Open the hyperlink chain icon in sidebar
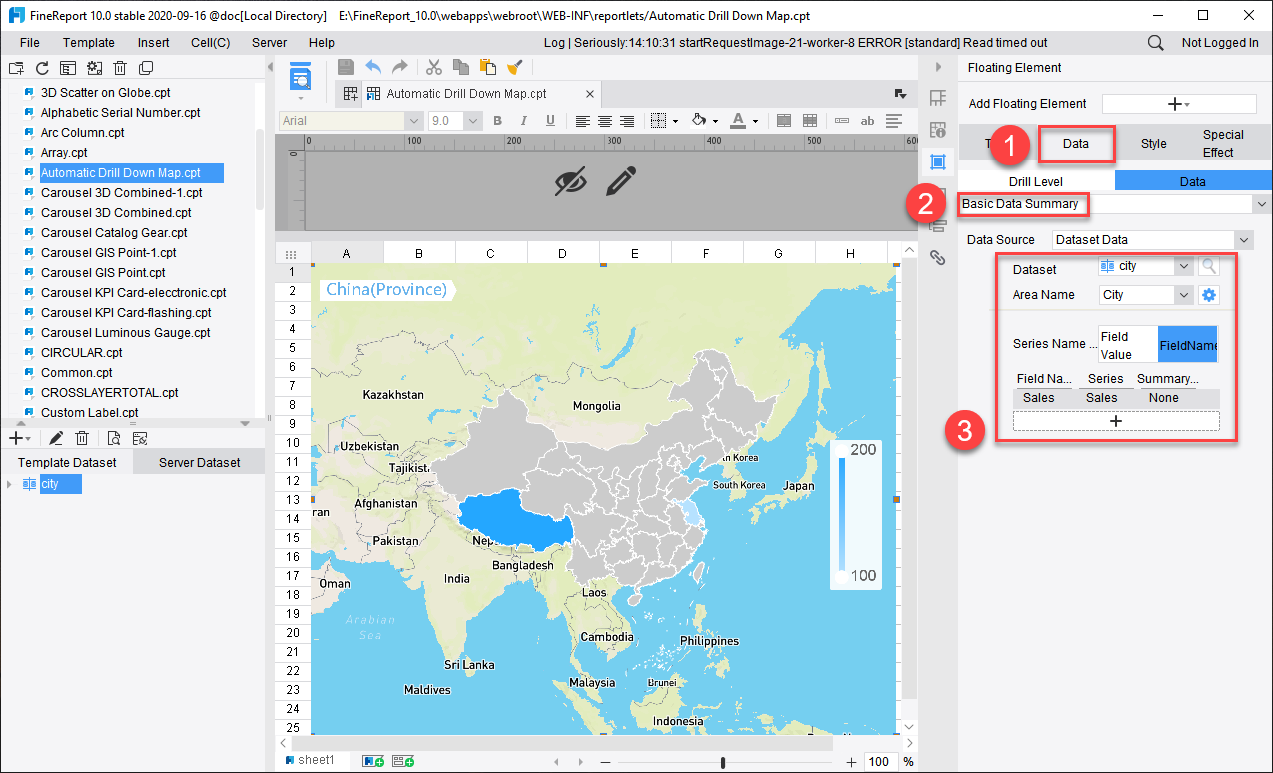This screenshot has height=773, width=1273. pos(937,257)
